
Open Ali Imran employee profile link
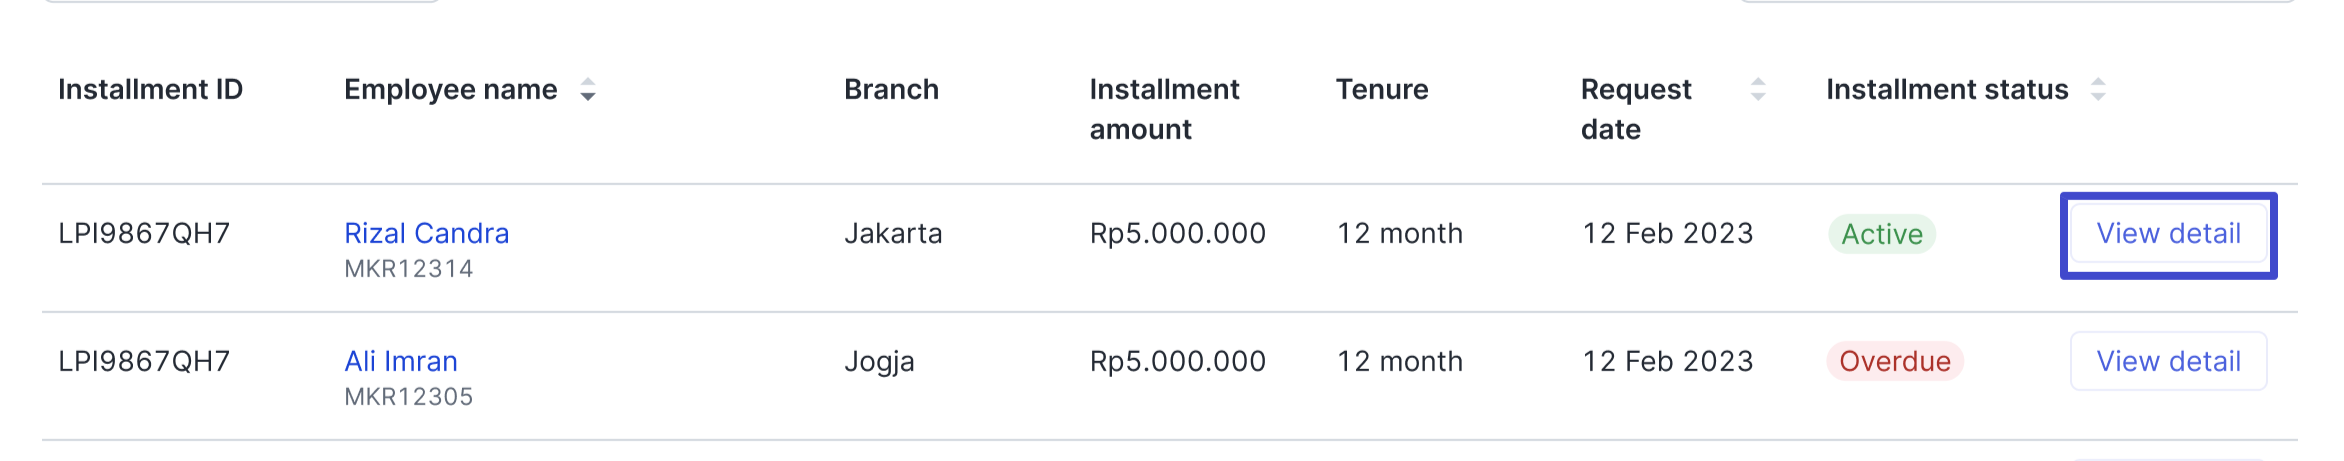(x=400, y=361)
